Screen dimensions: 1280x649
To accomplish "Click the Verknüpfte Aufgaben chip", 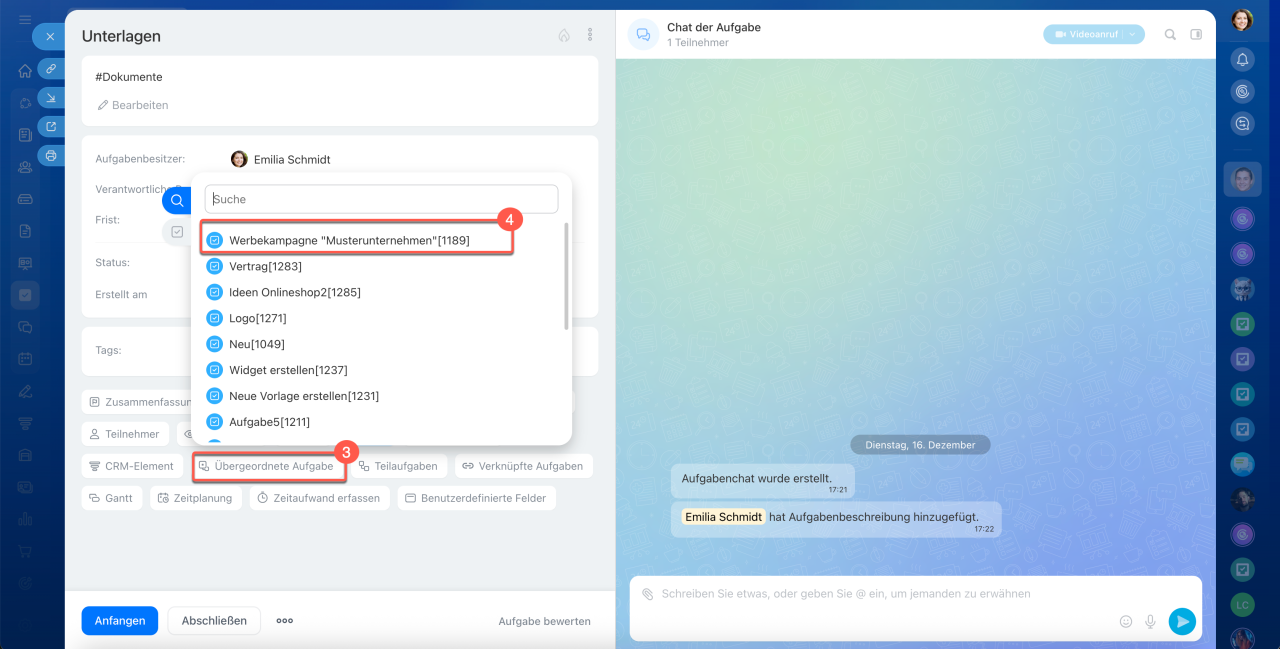I will 523,466.
